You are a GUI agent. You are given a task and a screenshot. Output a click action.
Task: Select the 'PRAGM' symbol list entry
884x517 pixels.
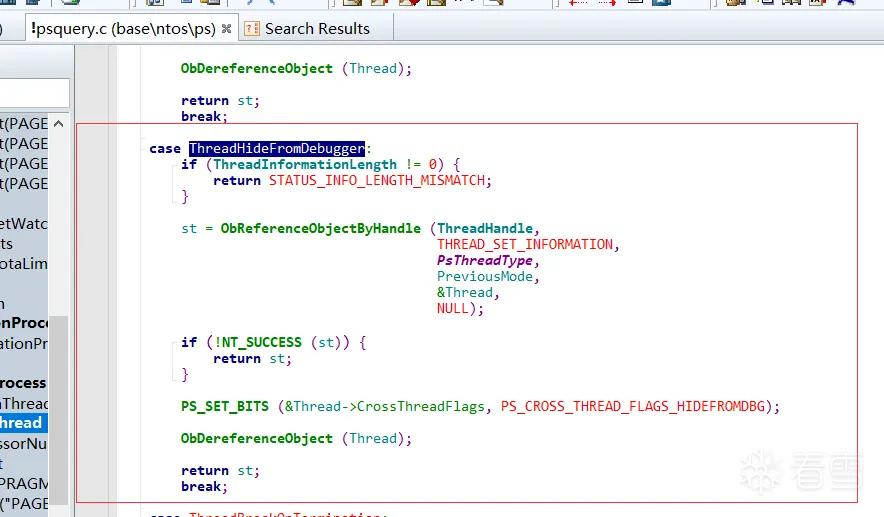pos(24,484)
